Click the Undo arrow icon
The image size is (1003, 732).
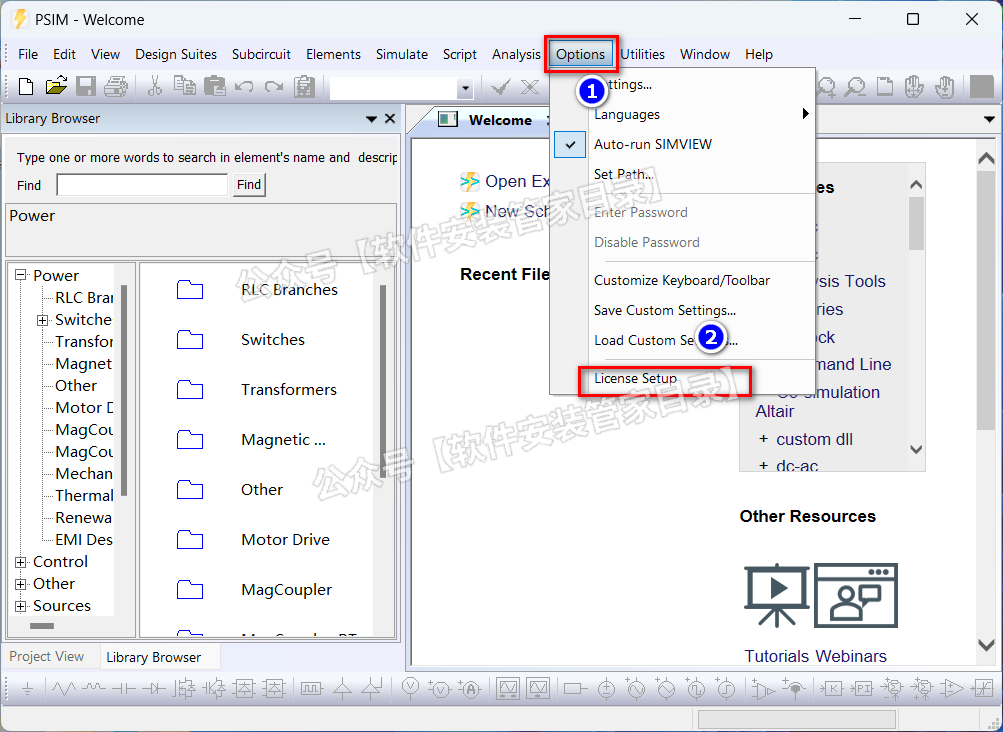point(244,86)
